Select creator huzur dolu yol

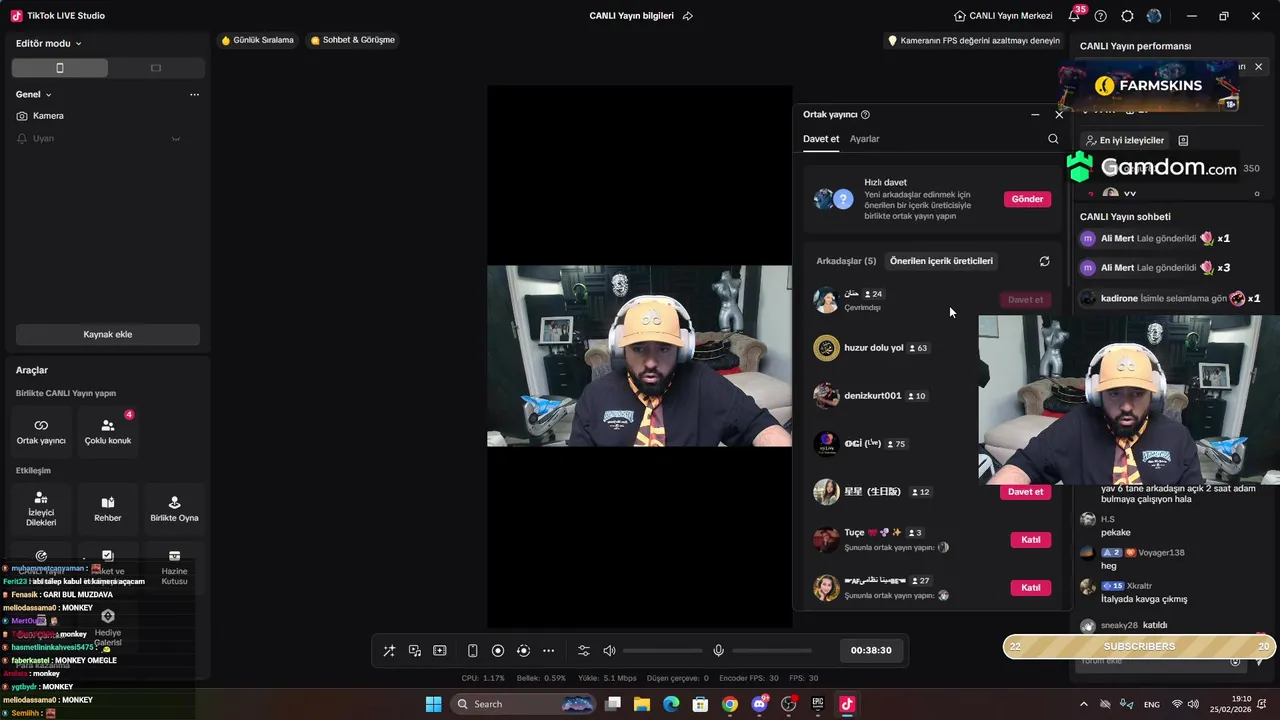[873, 348]
